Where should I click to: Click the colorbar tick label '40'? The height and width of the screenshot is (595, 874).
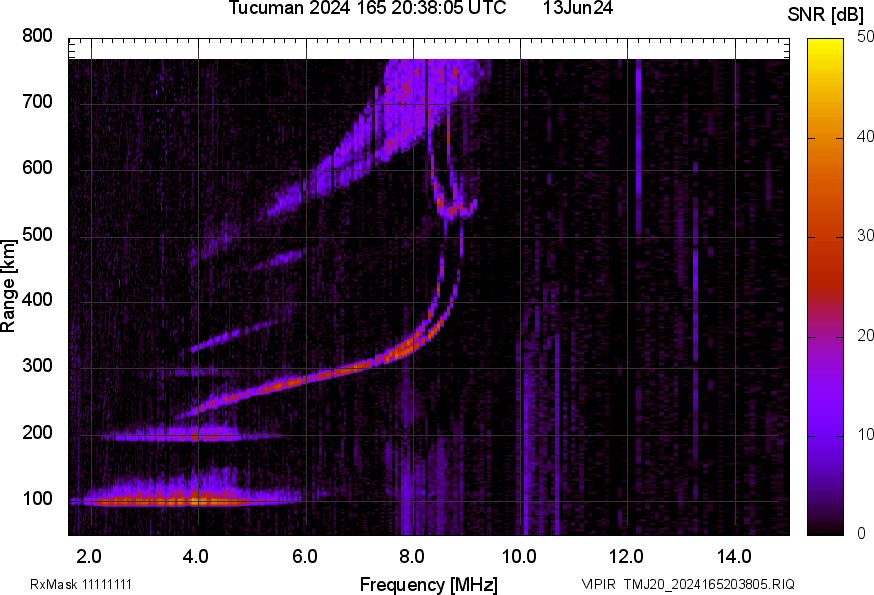coord(865,136)
